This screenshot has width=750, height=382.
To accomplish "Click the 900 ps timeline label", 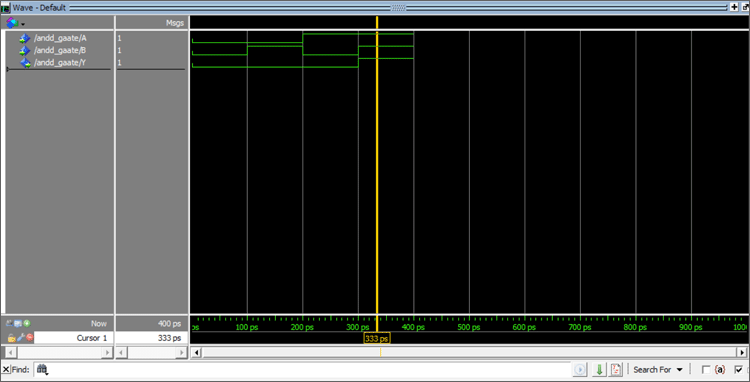I will (691, 327).
